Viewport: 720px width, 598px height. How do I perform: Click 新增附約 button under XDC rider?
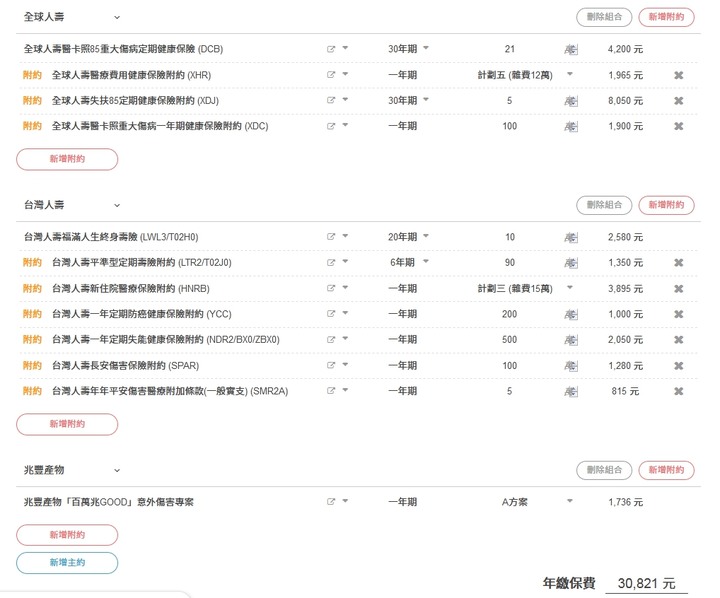click(x=67, y=159)
